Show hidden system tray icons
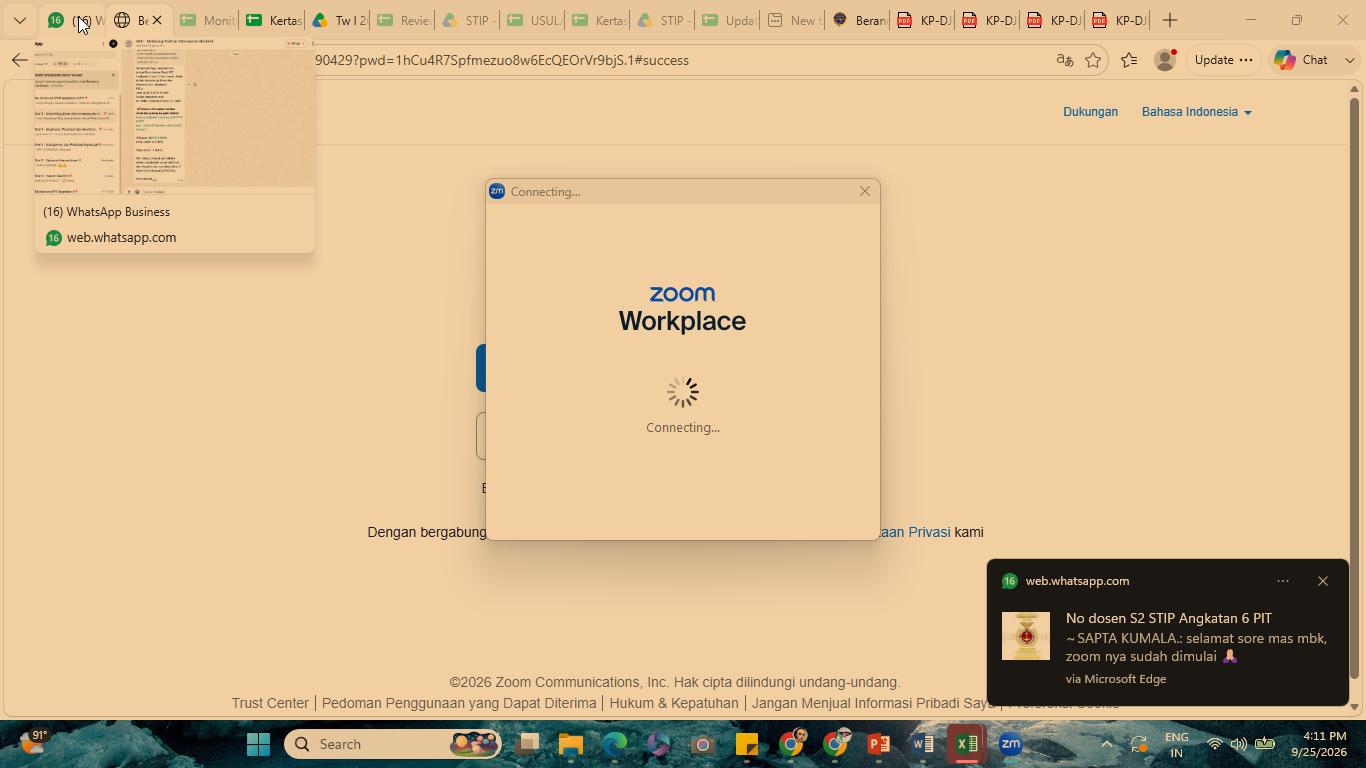The height and width of the screenshot is (768, 1366). coord(1106,744)
